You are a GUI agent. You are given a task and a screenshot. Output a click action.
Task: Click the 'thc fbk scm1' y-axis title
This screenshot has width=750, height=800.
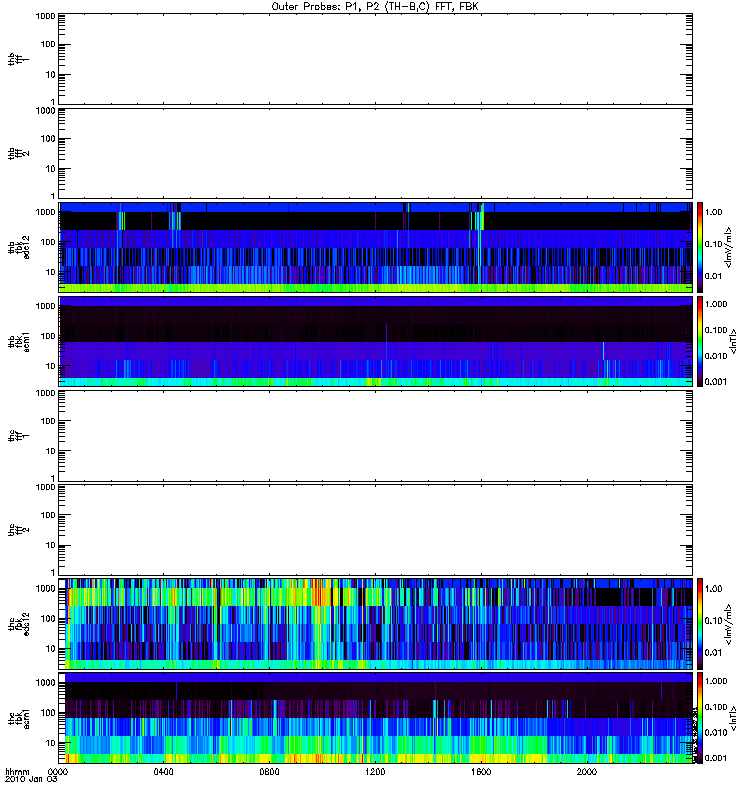point(18,718)
